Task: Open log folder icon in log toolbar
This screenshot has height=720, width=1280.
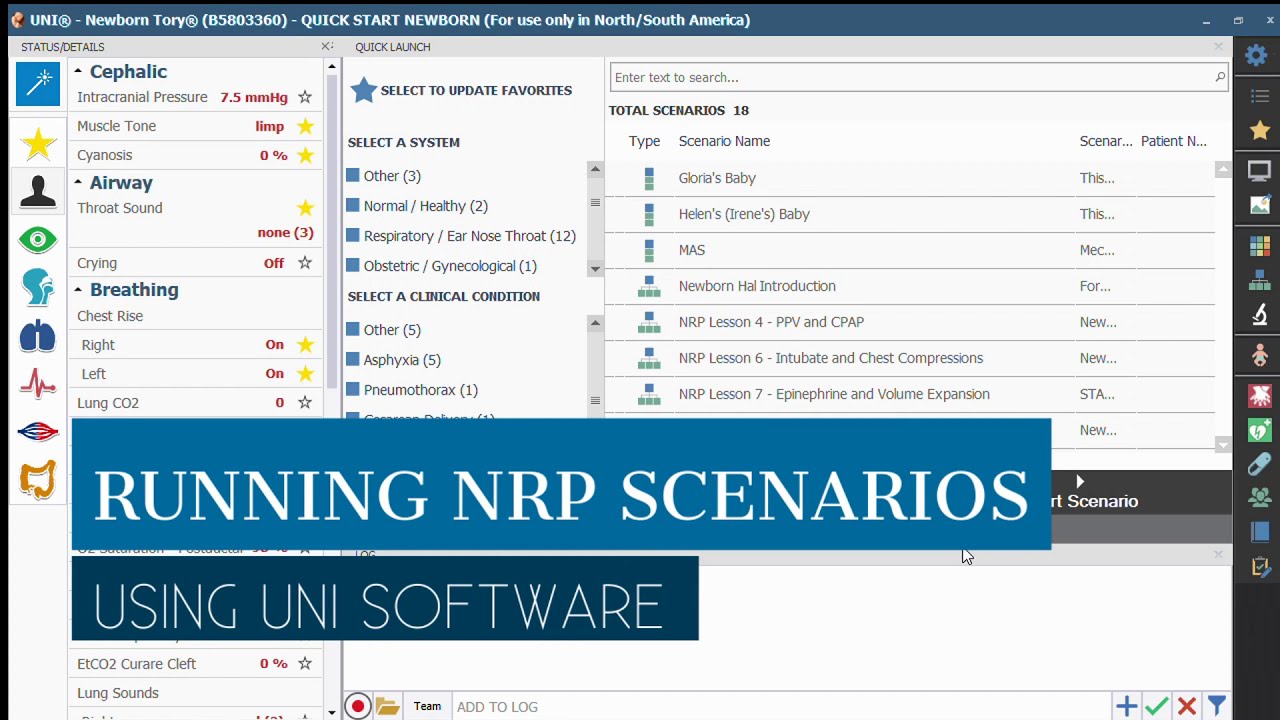Action: pos(388,707)
